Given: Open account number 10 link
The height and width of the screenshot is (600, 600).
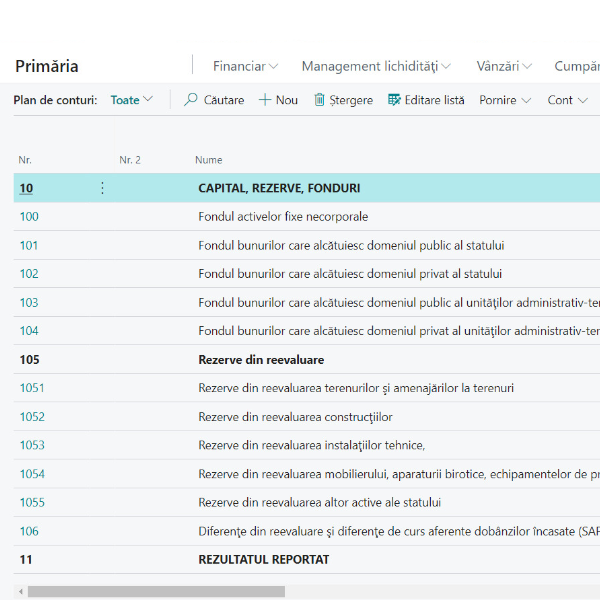Looking at the screenshot, I should tap(26, 188).
